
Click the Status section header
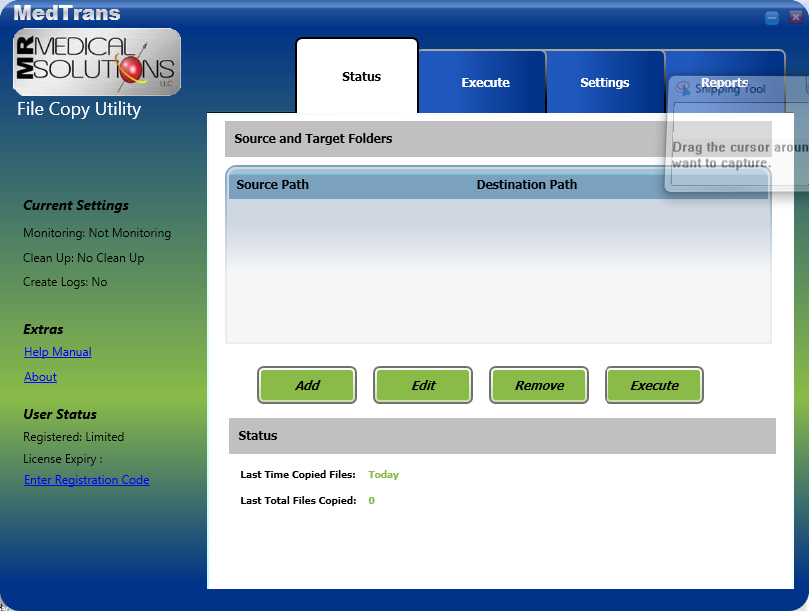point(258,436)
